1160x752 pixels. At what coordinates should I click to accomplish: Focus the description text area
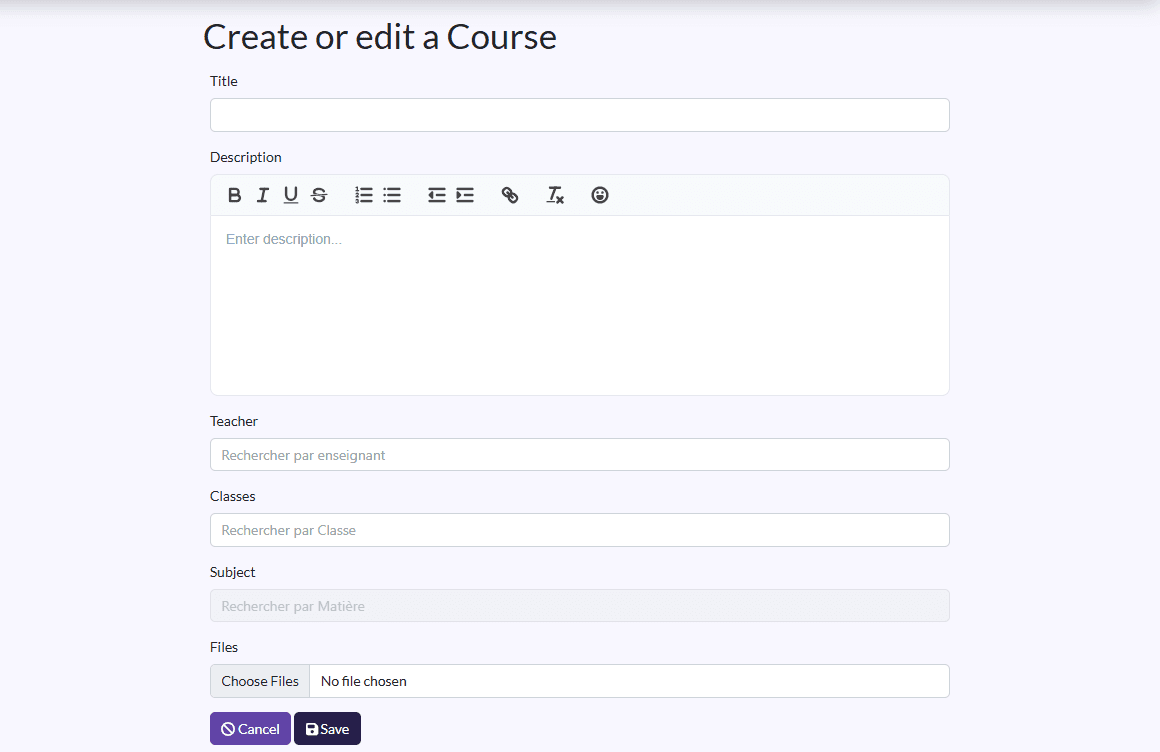pos(579,305)
